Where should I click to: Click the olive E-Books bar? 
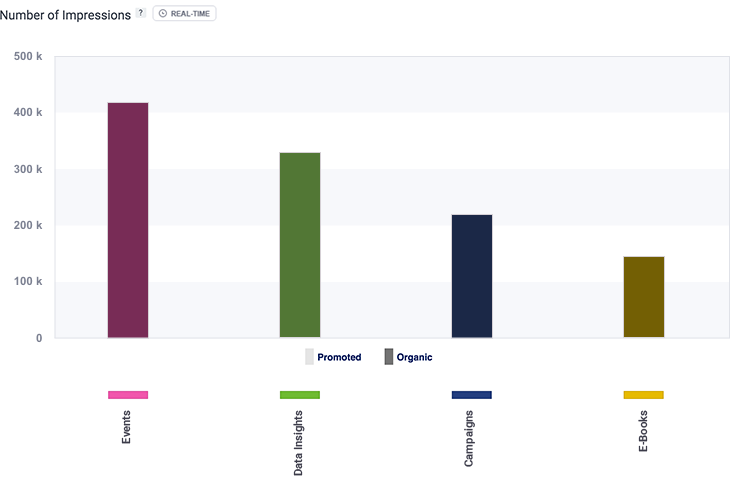[643, 297]
